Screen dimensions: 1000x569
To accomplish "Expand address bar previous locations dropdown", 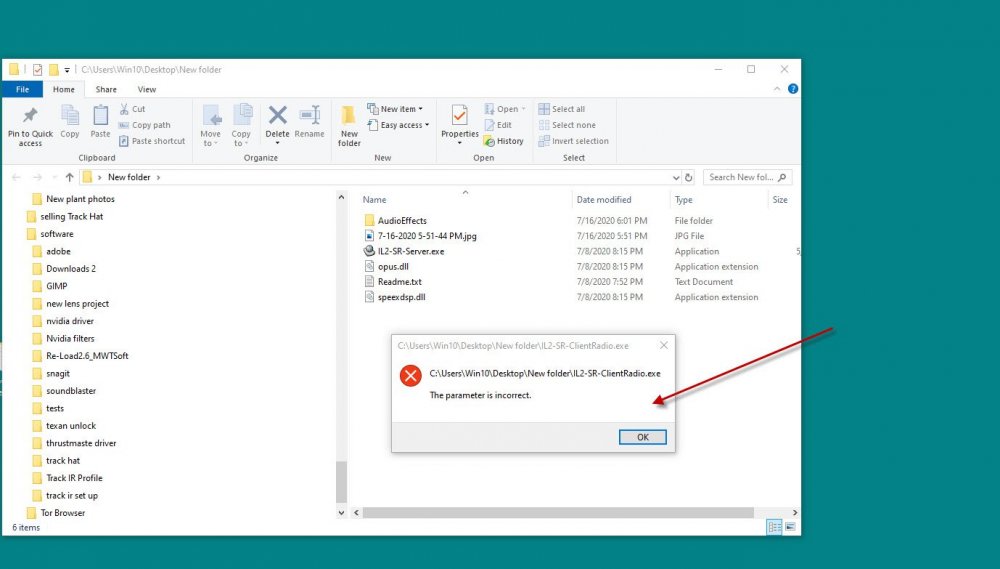I will [676, 177].
